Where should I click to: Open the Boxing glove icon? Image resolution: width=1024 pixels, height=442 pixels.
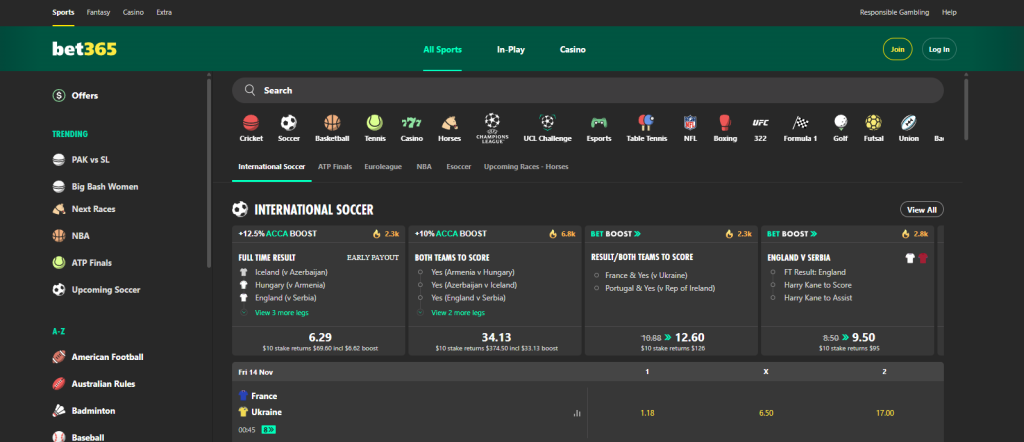click(725, 122)
